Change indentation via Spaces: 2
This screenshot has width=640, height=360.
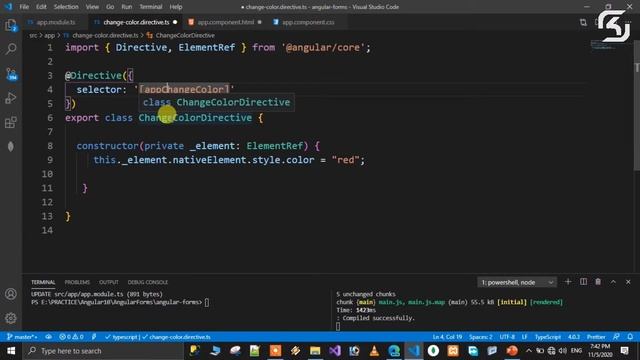tap(480, 337)
